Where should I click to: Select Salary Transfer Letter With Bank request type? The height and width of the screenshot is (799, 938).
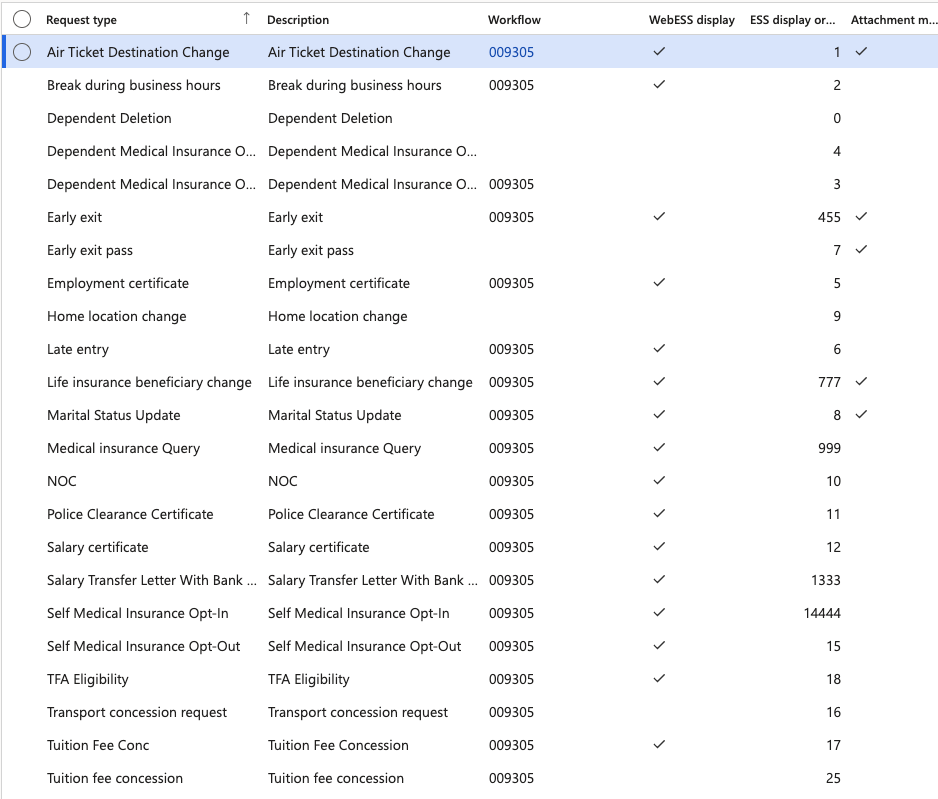(x=151, y=580)
